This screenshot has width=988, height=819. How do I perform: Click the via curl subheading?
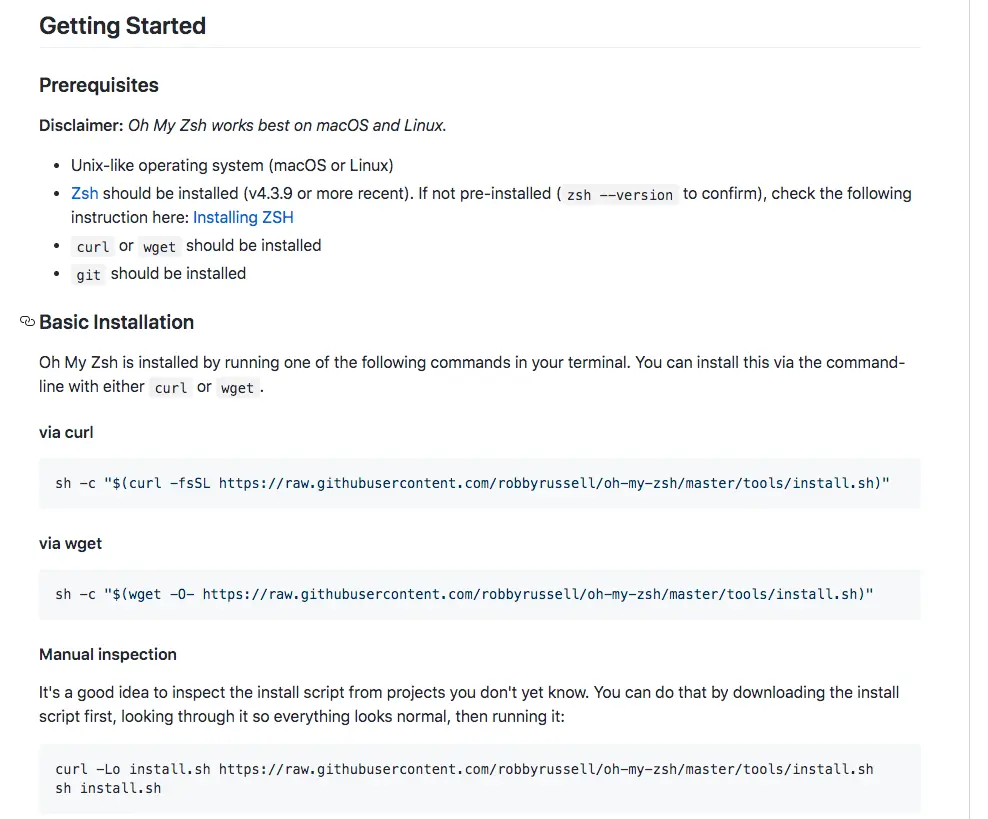pyautogui.click(x=66, y=432)
